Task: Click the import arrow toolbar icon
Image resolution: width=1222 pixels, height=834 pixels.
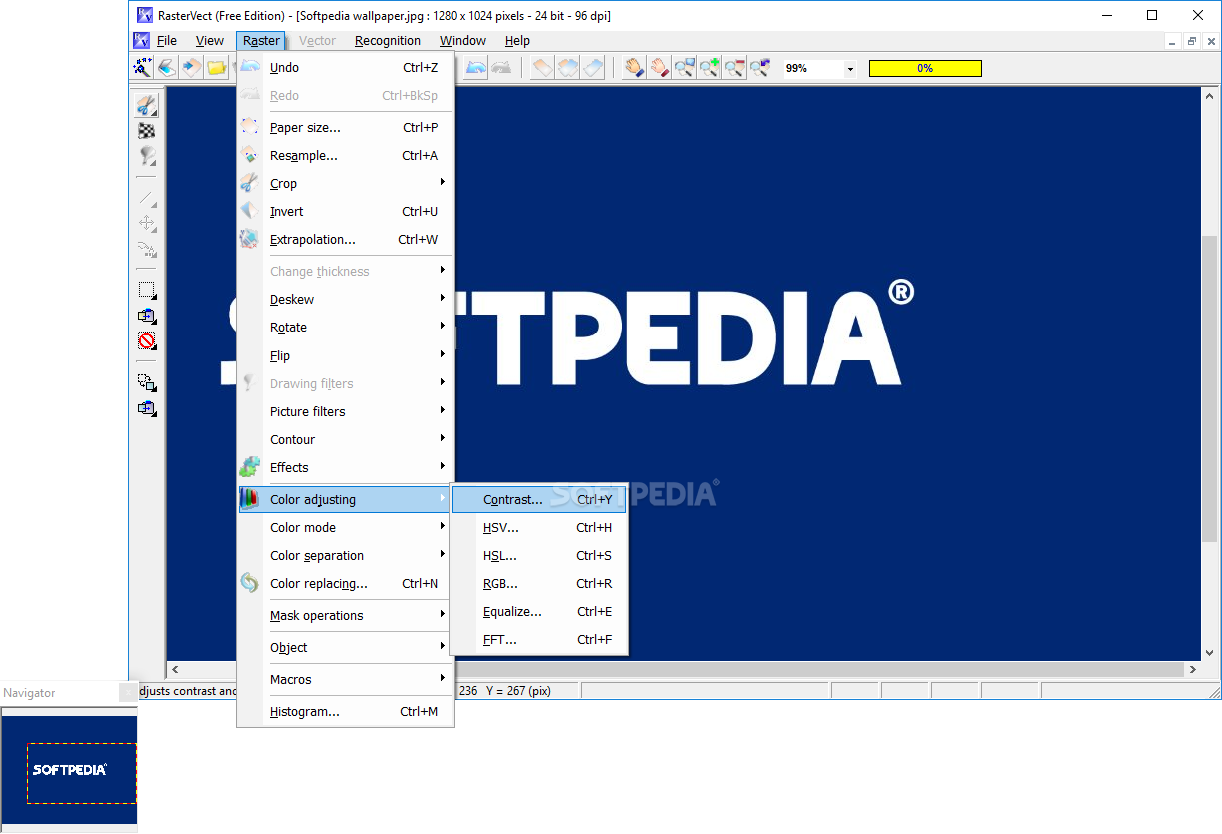Action: coord(191,68)
